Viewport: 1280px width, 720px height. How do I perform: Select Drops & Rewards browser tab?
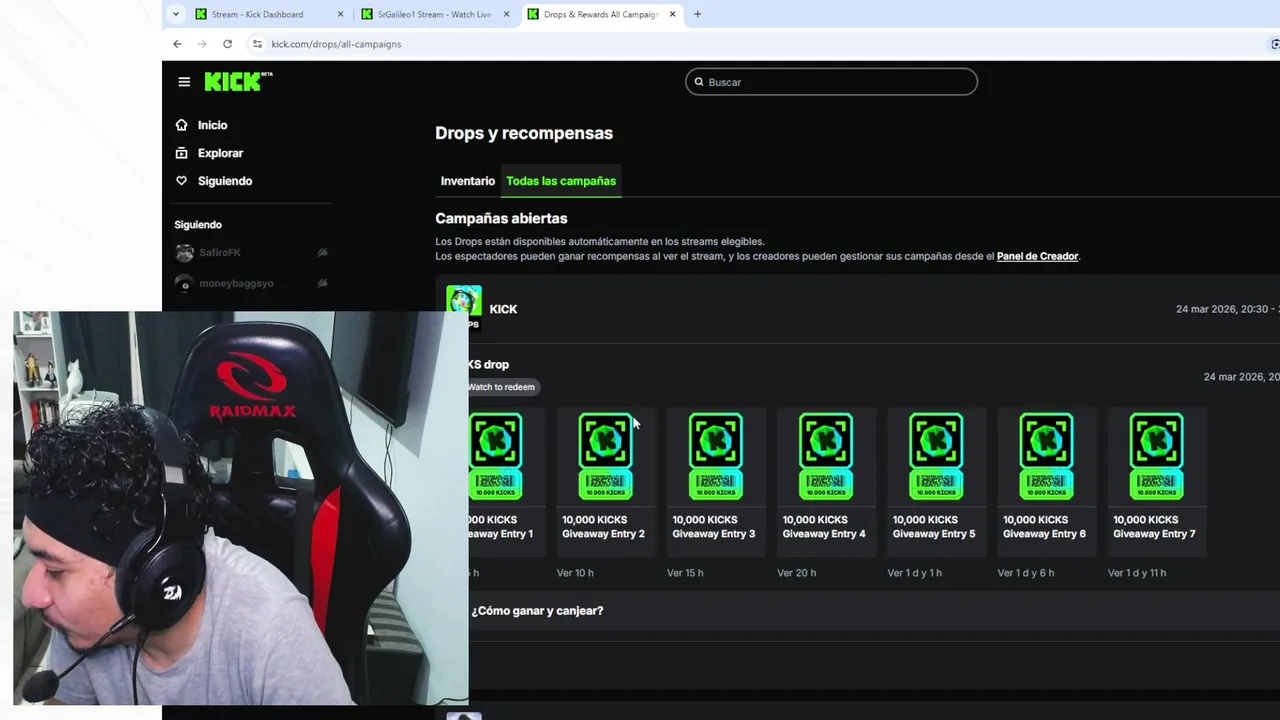click(x=601, y=14)
